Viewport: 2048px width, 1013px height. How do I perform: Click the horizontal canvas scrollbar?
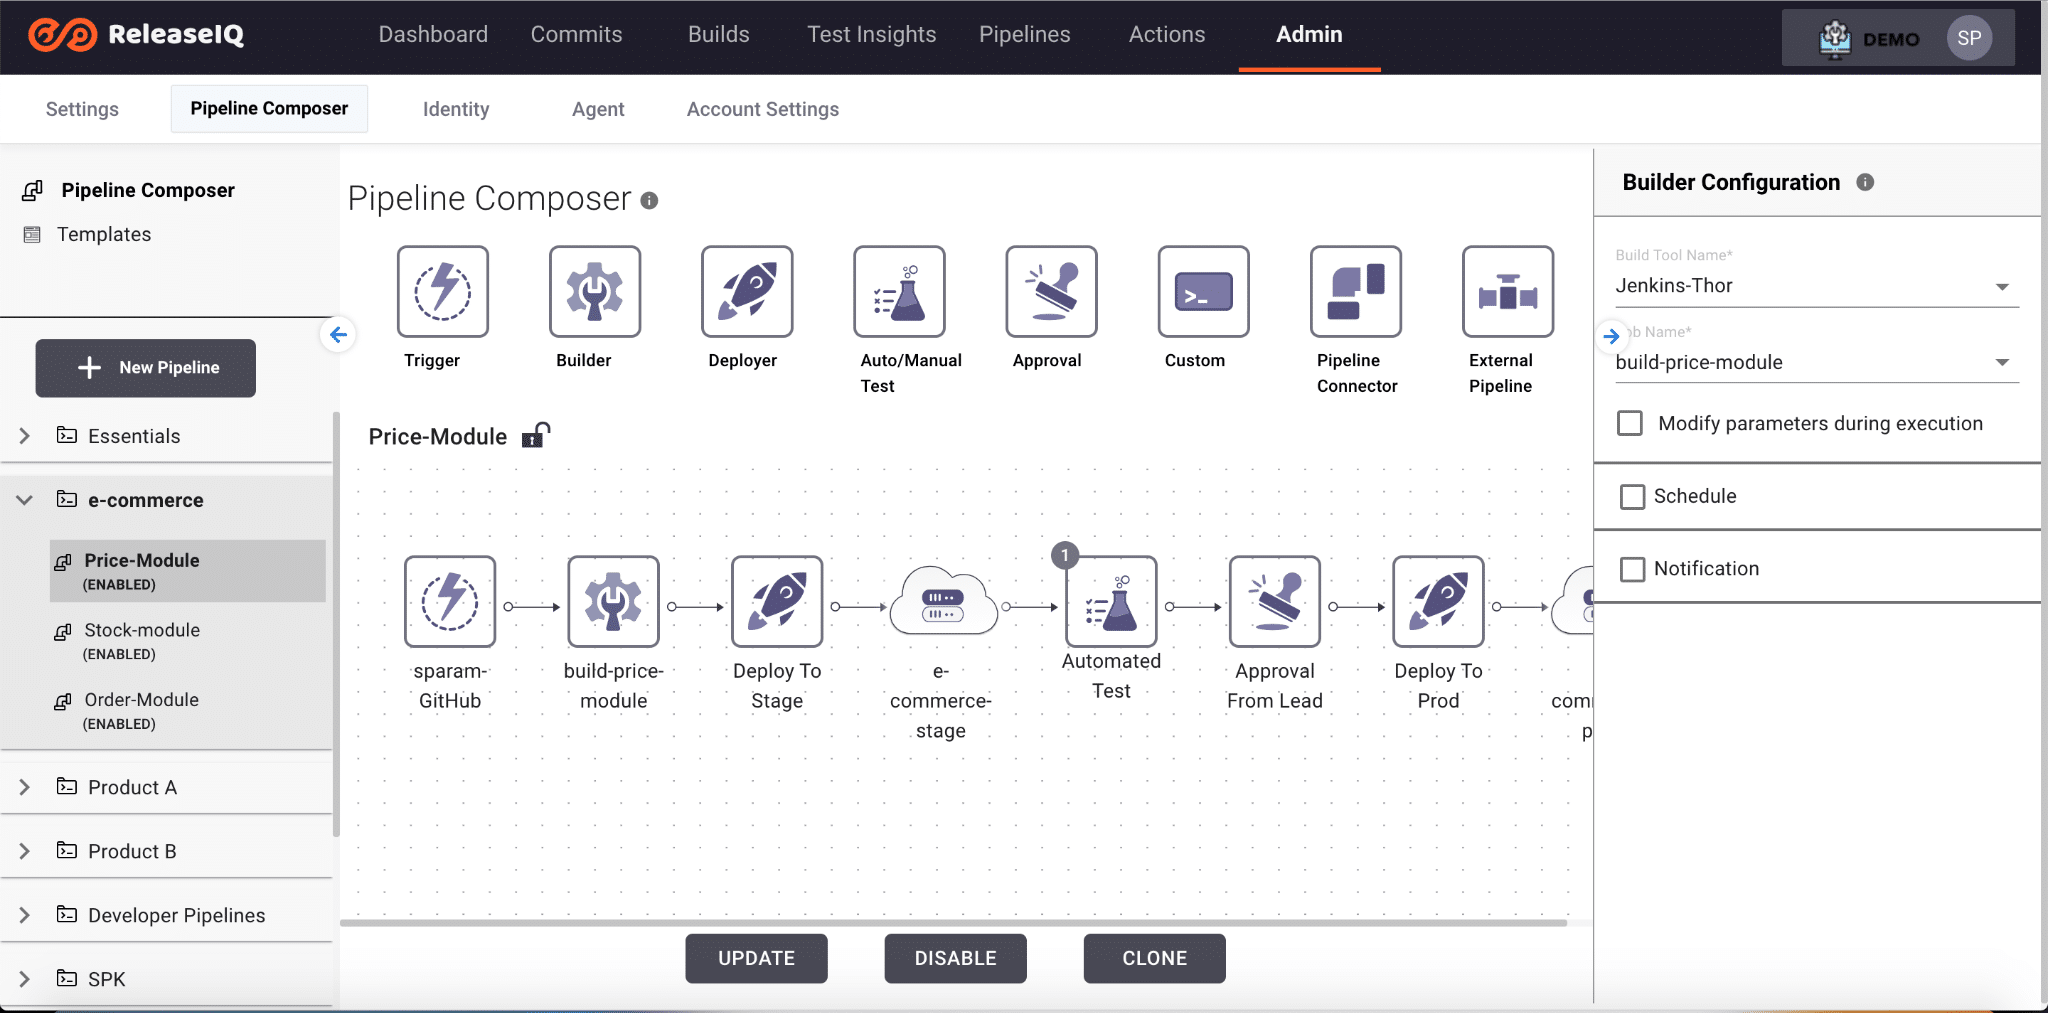coord(953,923)
